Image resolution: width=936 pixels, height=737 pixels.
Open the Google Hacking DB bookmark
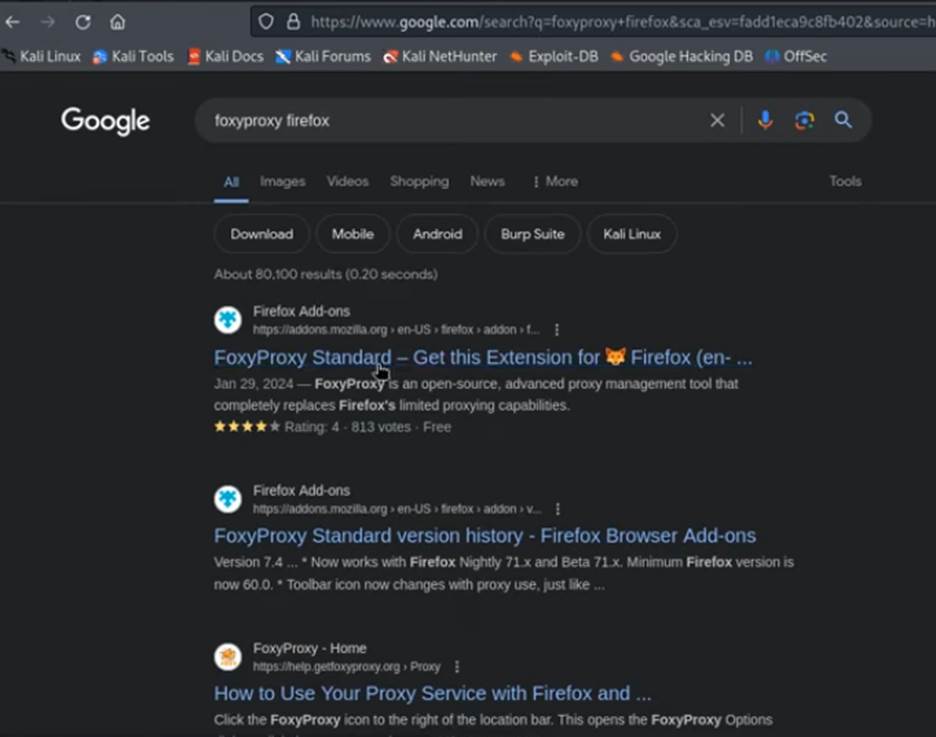click(x=682, y=56)
